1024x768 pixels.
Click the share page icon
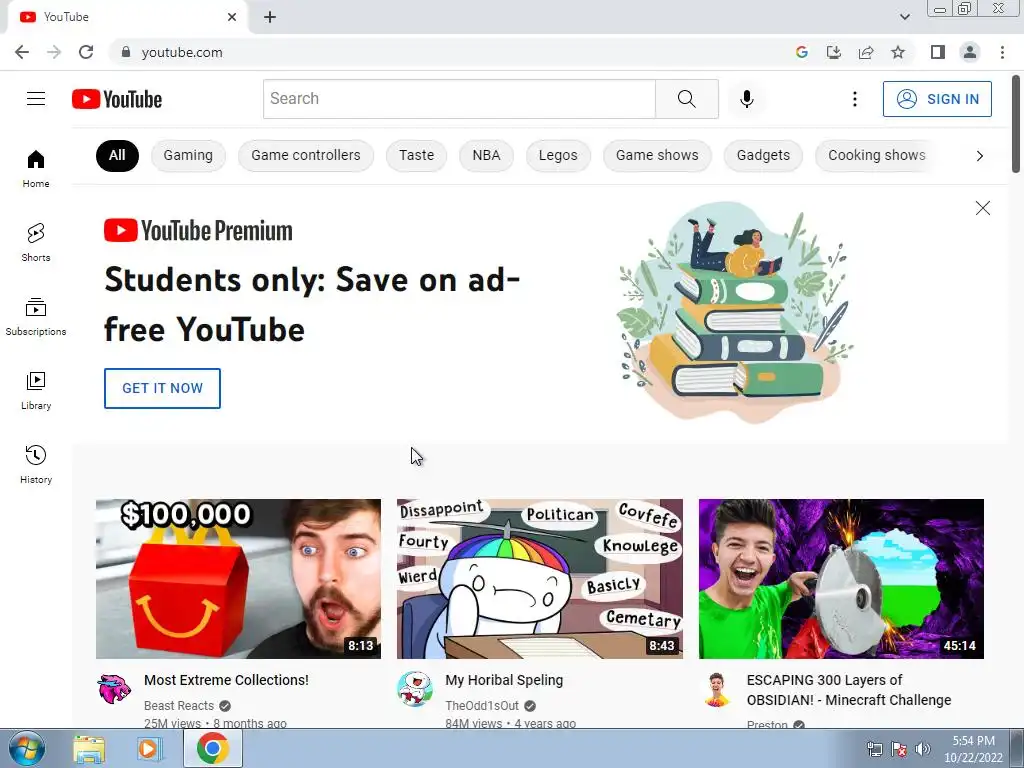point(866,52)
